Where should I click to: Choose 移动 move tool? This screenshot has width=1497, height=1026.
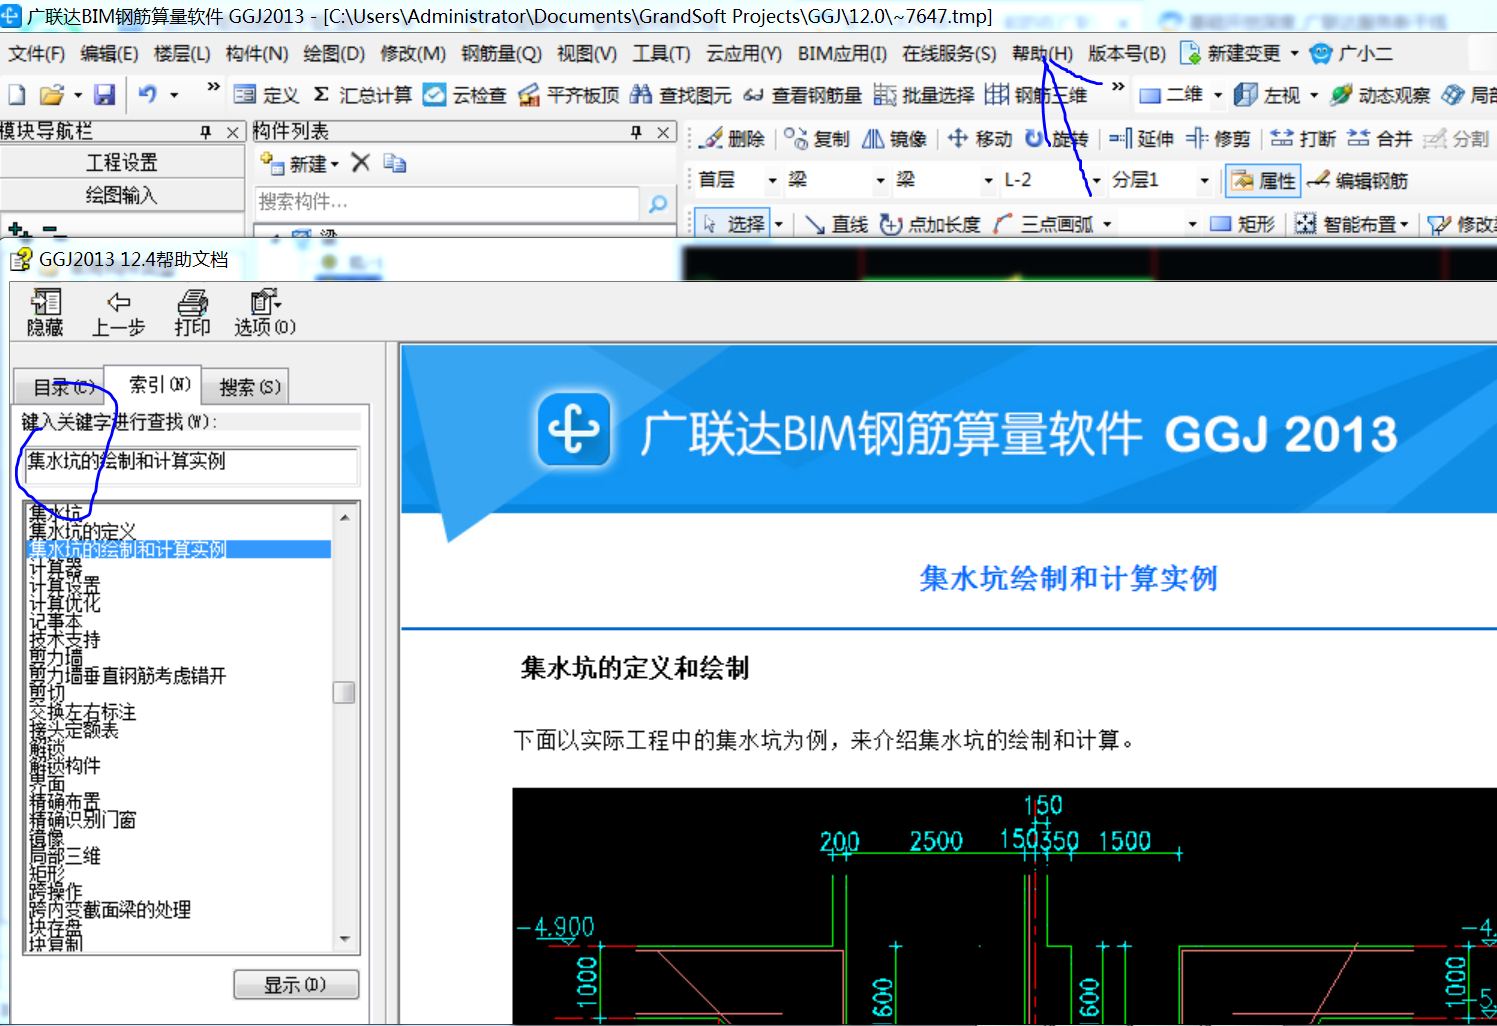click(980, 138)
